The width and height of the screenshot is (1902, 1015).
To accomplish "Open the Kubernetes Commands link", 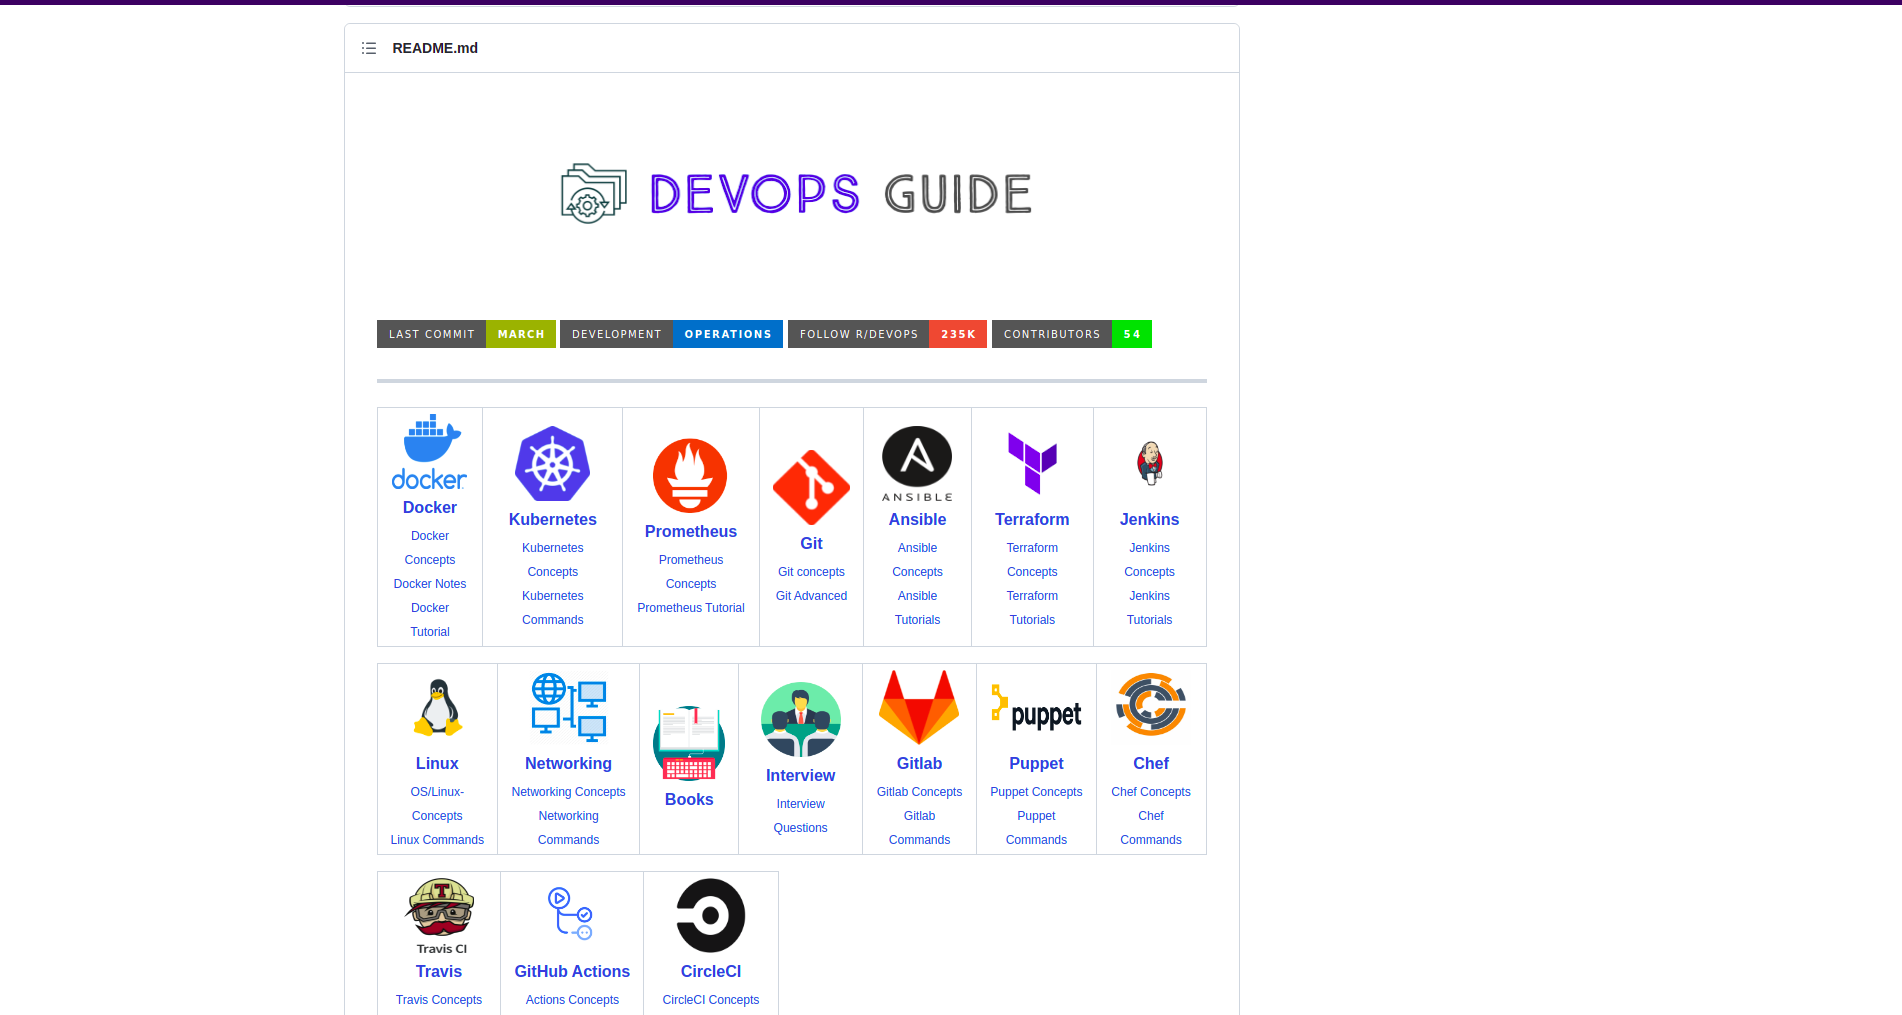I will point(553,608).
